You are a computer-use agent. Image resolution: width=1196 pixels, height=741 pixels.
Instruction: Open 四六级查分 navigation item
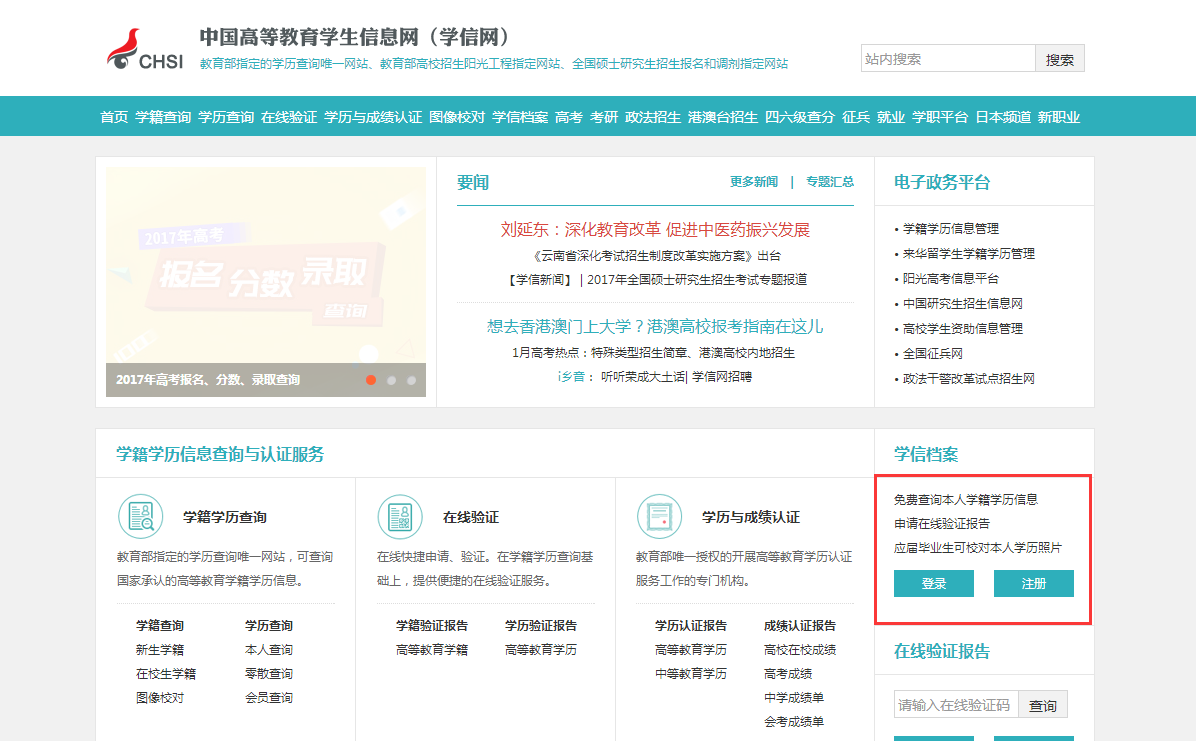[800, 117]
